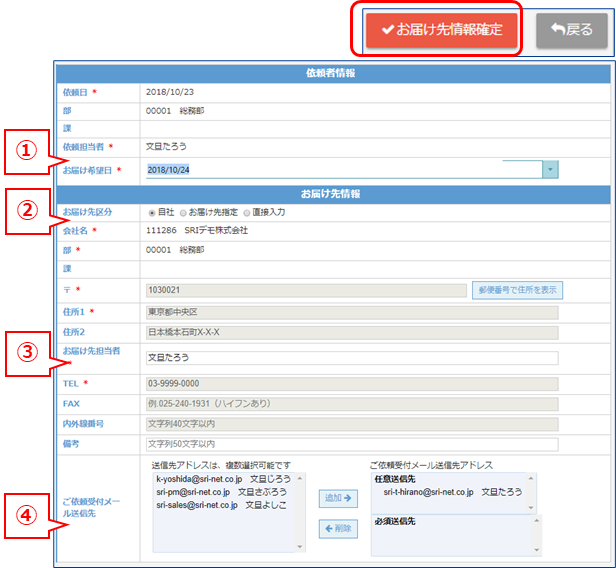The image size is (616, 568).
Task: Click the 住所2 address field
Action: (x=350, y=333)
